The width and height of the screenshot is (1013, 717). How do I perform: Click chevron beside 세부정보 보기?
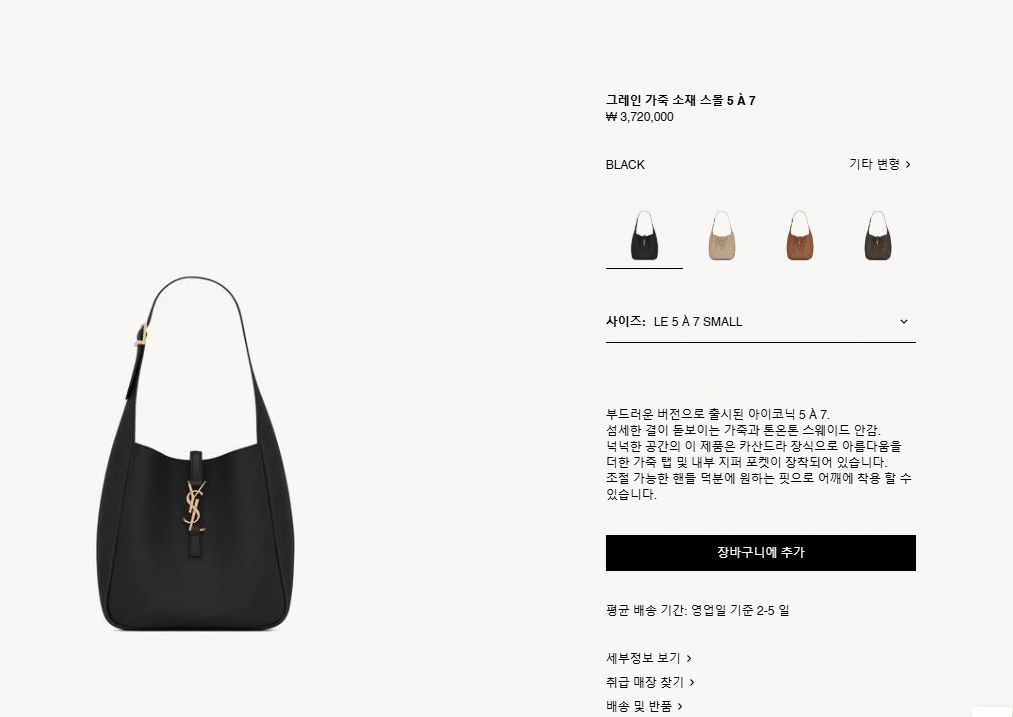689,659
